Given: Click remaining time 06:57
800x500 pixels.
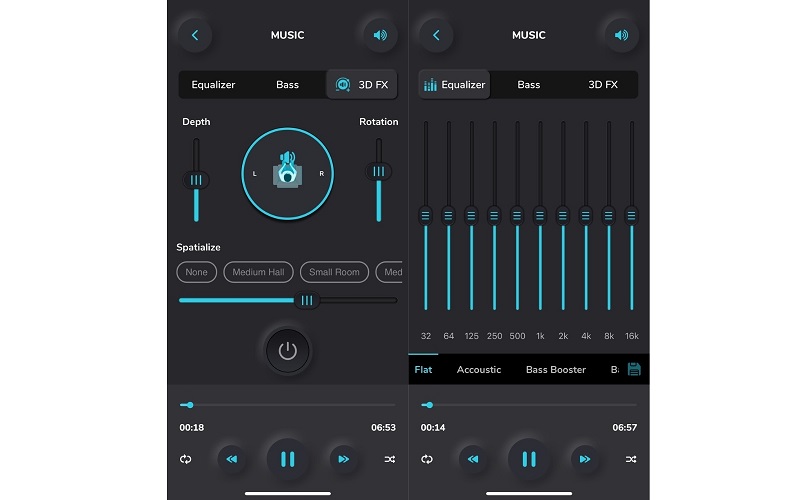Looking at the screenshot, I should click(624, 428).
